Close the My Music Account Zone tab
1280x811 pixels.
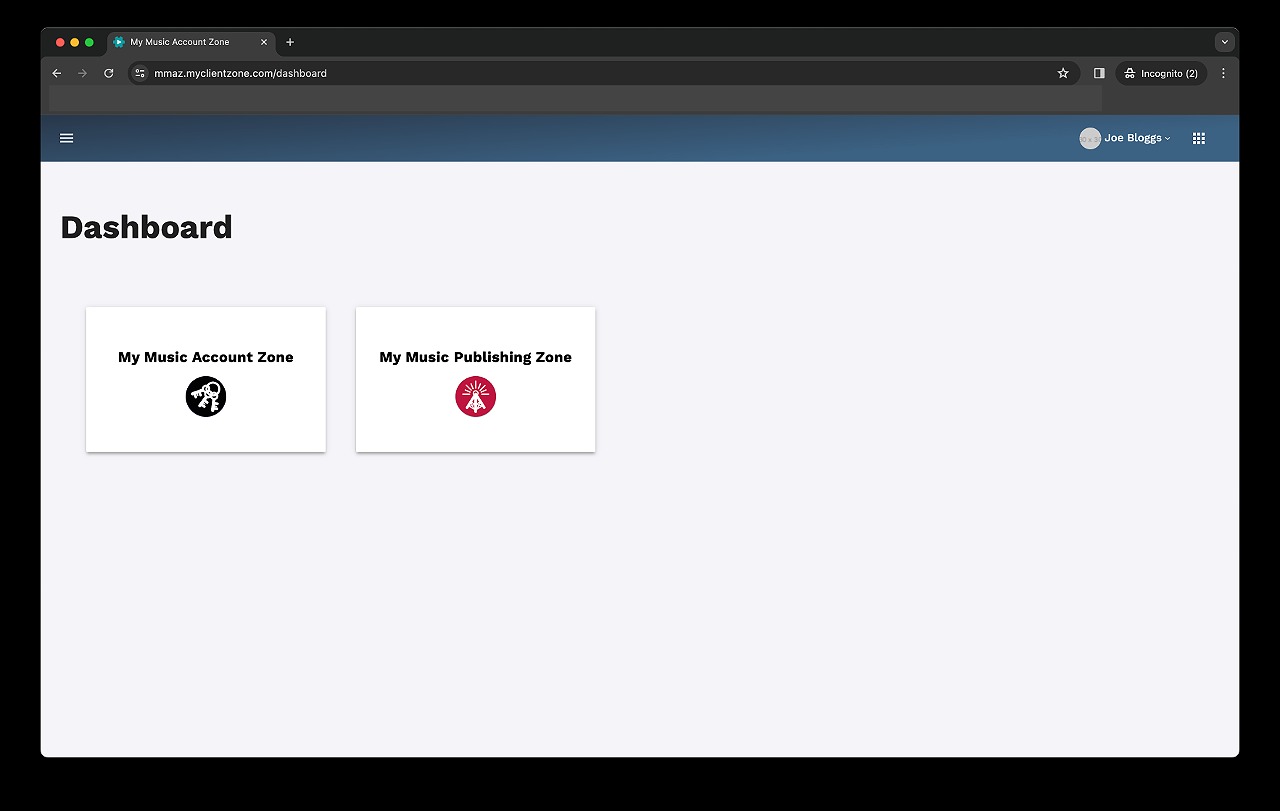264,42
